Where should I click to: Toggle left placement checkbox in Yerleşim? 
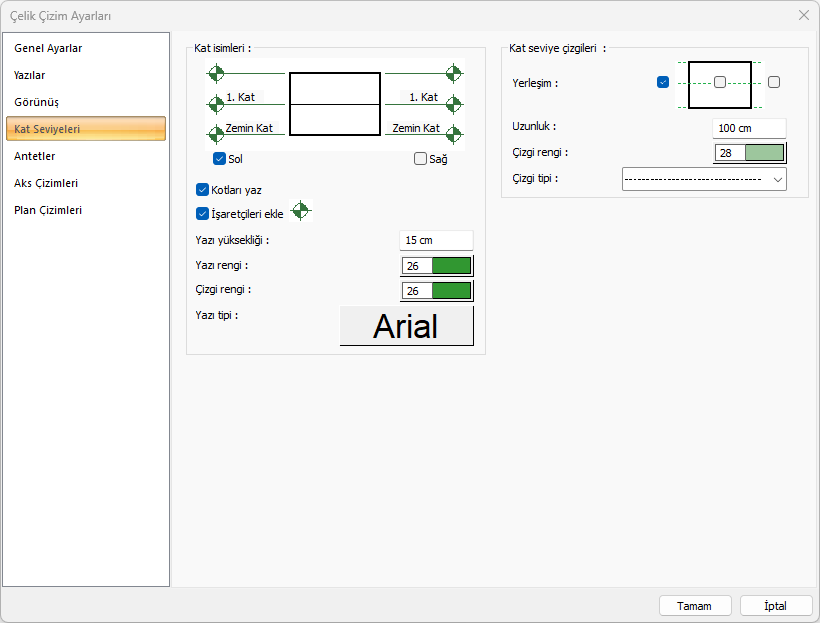[663, 82]
